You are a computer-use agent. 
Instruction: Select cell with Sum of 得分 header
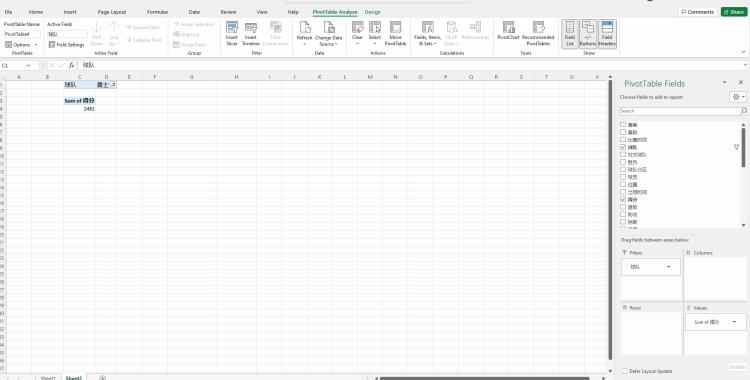[x=79, y=101]
